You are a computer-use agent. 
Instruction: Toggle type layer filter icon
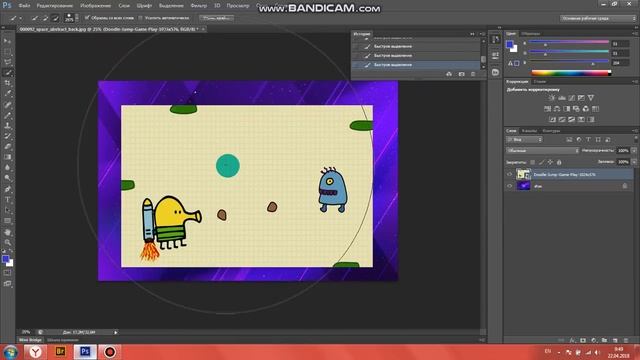click(x=588, y=140)
